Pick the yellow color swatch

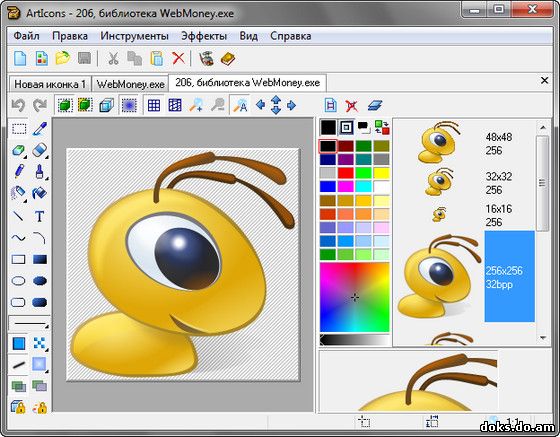(381, 173)
